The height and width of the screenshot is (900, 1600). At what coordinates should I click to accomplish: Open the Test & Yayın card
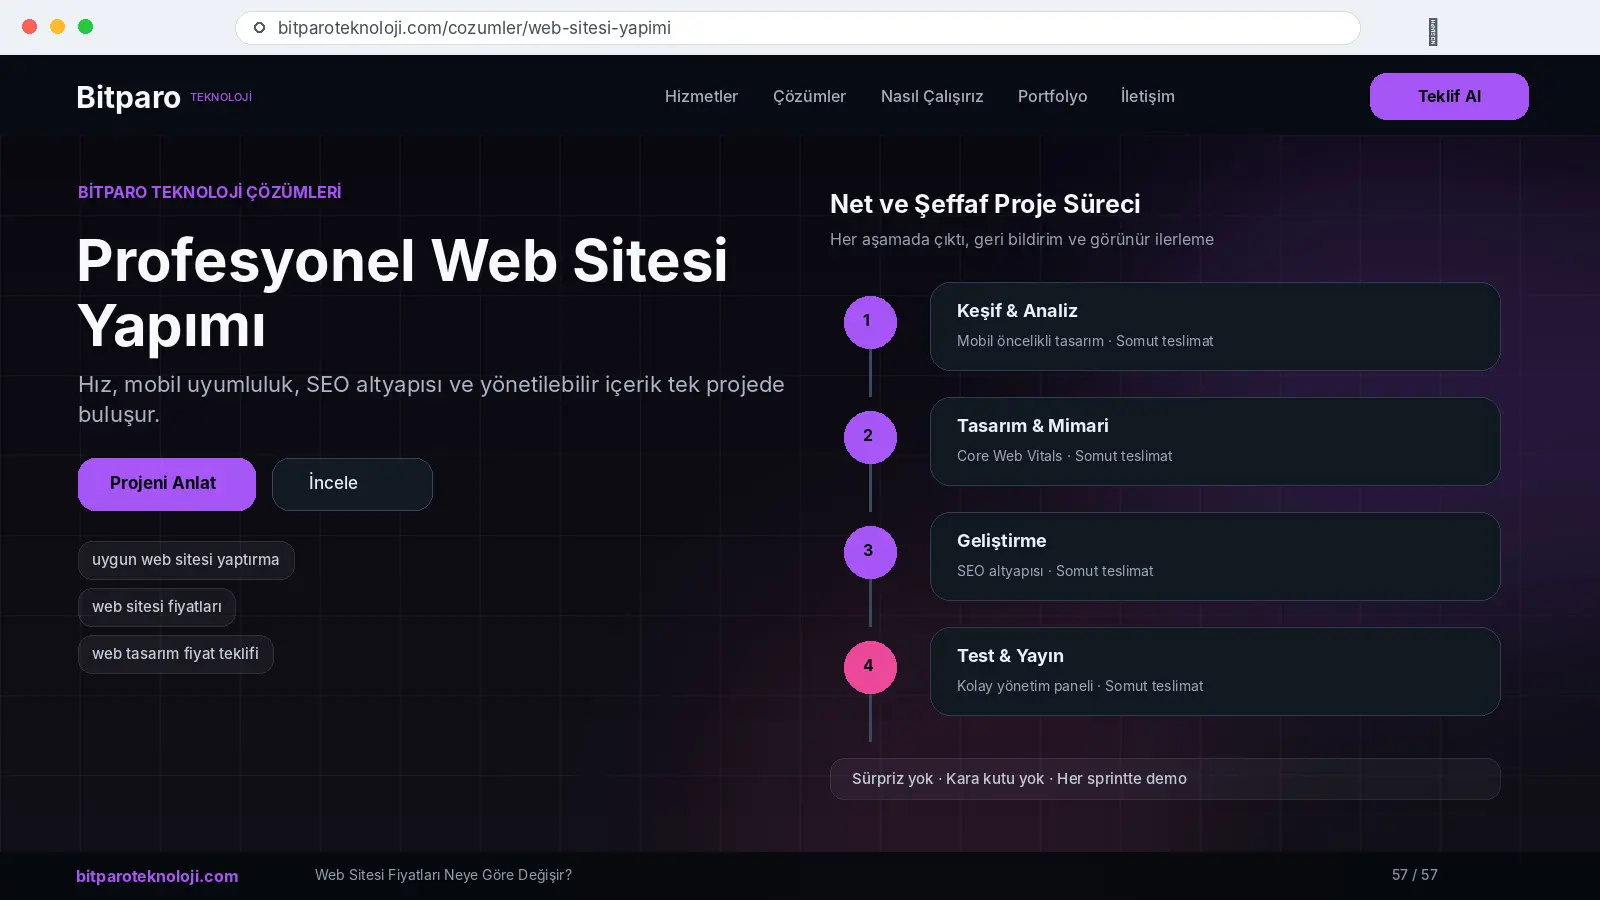[x=1215, y=671]
